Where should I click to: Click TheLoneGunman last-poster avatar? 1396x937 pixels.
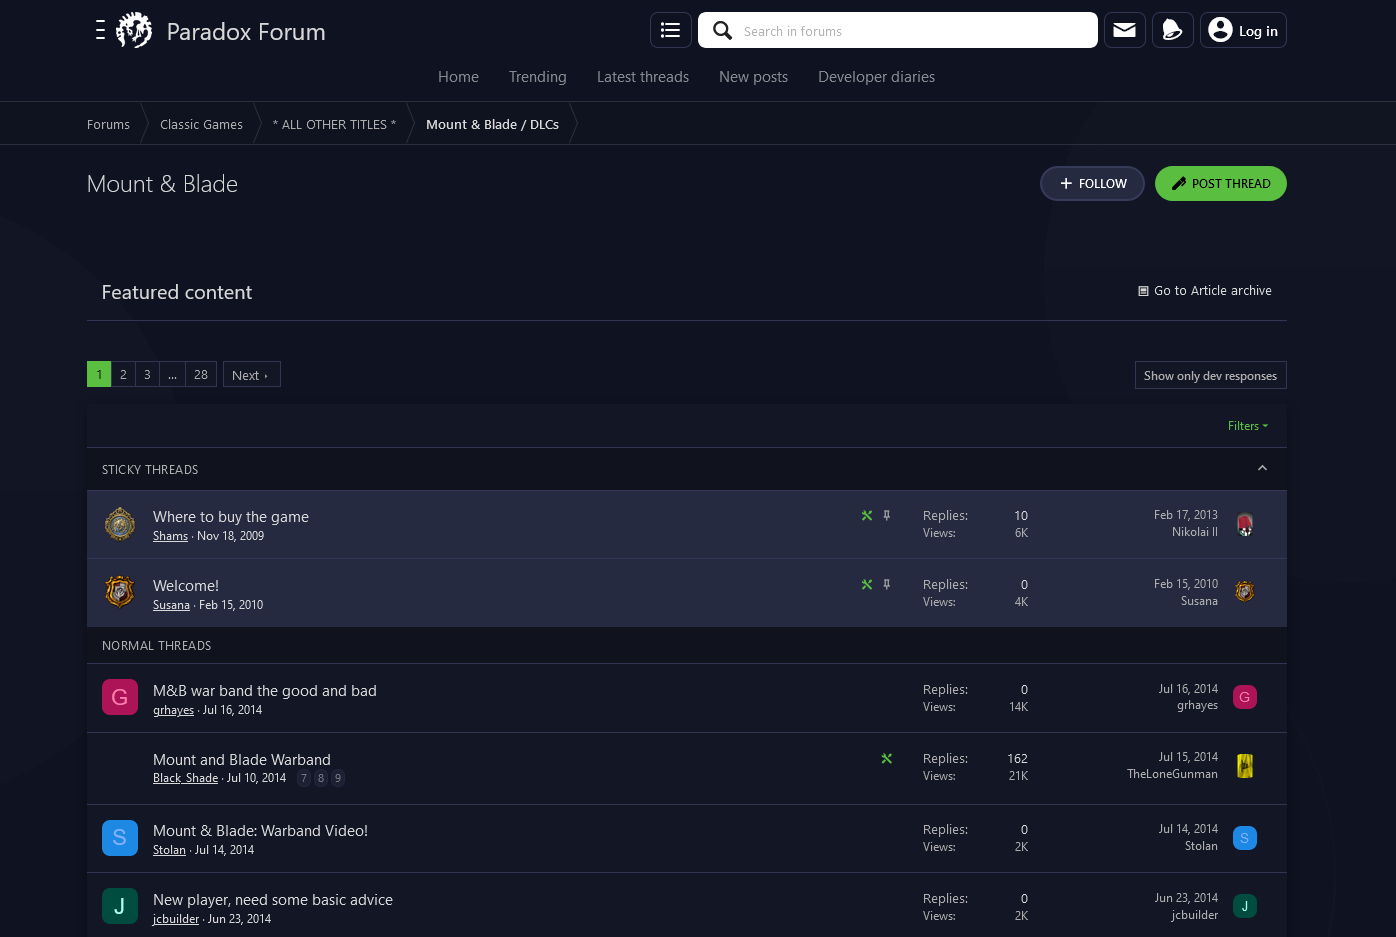(x=1245, y=766)
